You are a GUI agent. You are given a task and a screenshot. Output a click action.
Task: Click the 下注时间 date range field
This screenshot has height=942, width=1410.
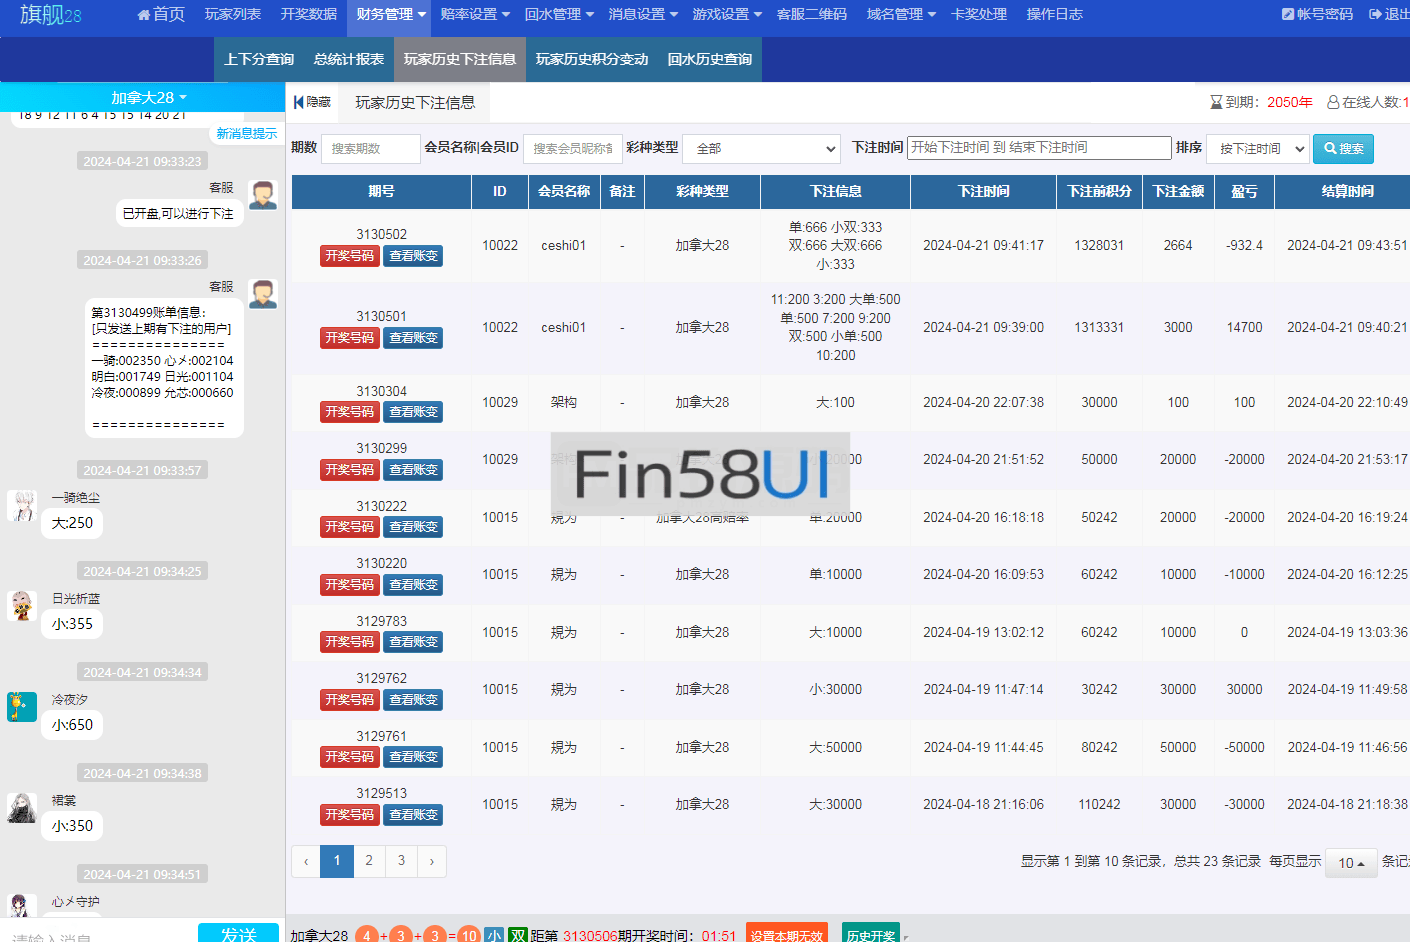point(1038,148)
